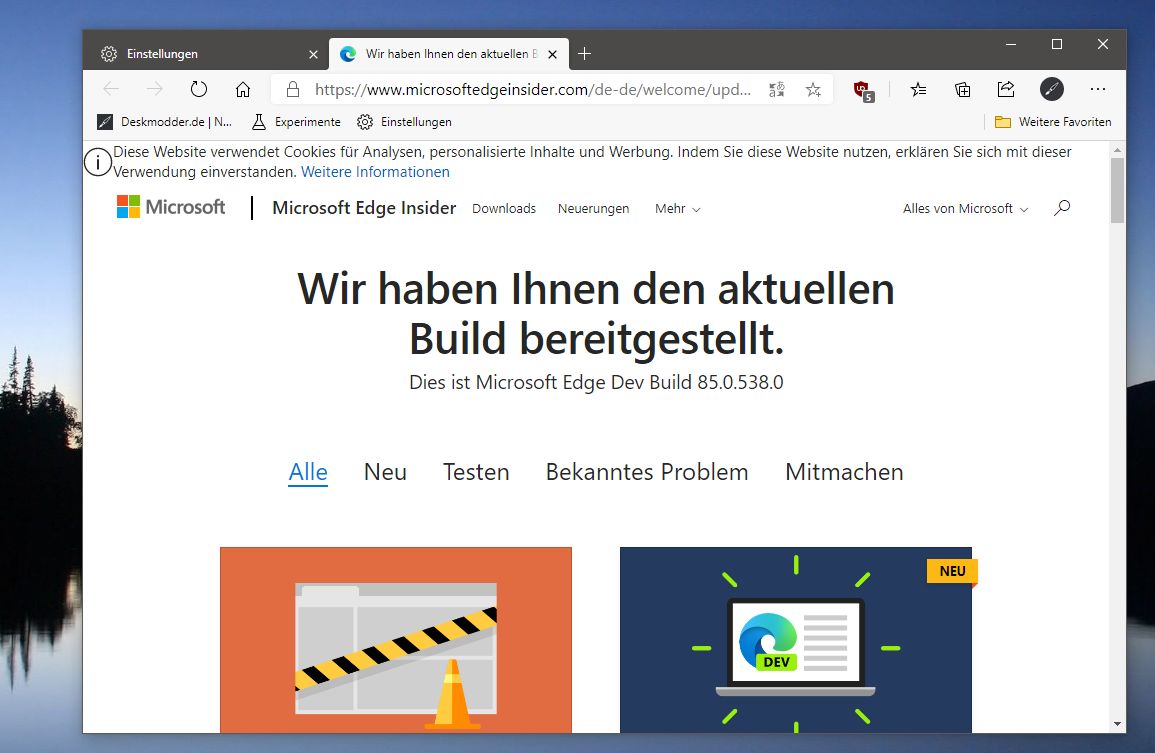This screenshot has width=1155, height=753.
Task: Click the cookie notice info icon
Action: click(98, 162)
